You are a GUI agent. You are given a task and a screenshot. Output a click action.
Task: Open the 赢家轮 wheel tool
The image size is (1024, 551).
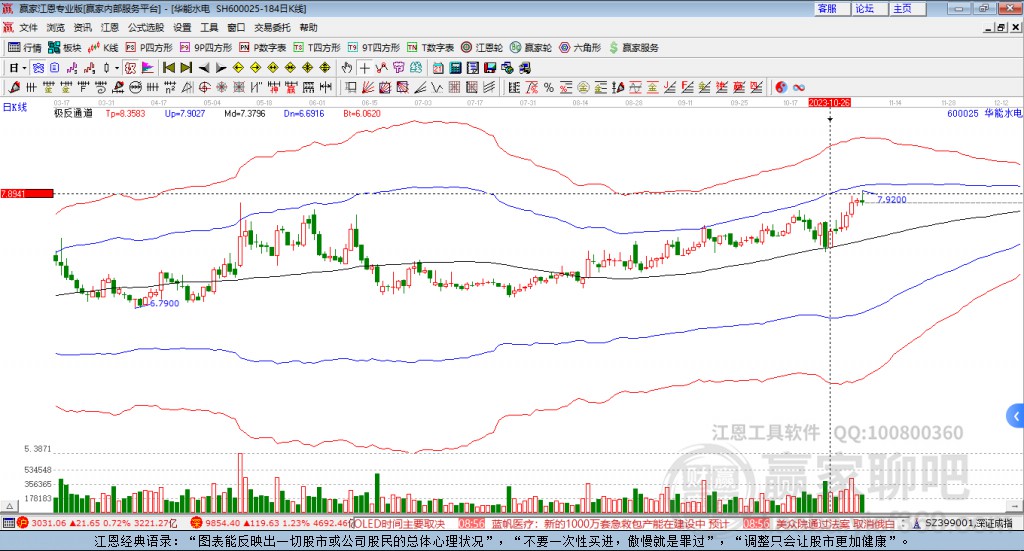click(x=531, y=48)
